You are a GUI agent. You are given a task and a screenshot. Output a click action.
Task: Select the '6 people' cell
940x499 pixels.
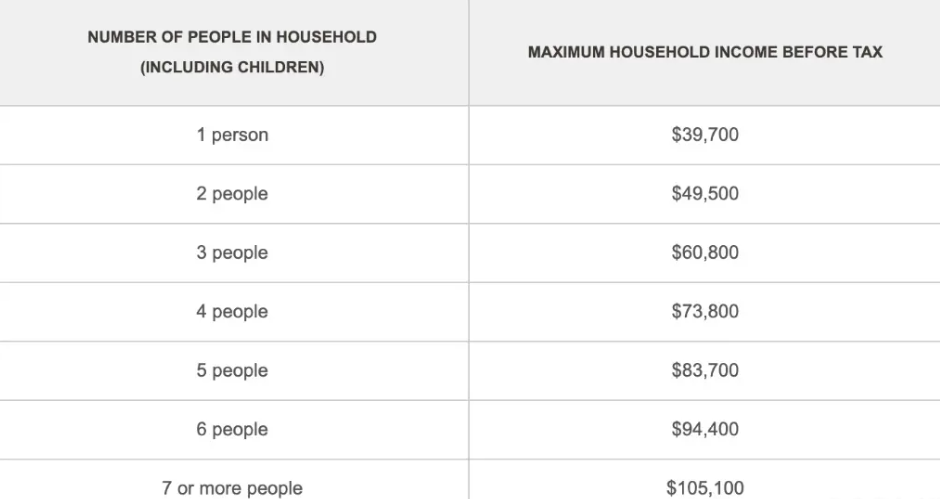coord(232,429)
